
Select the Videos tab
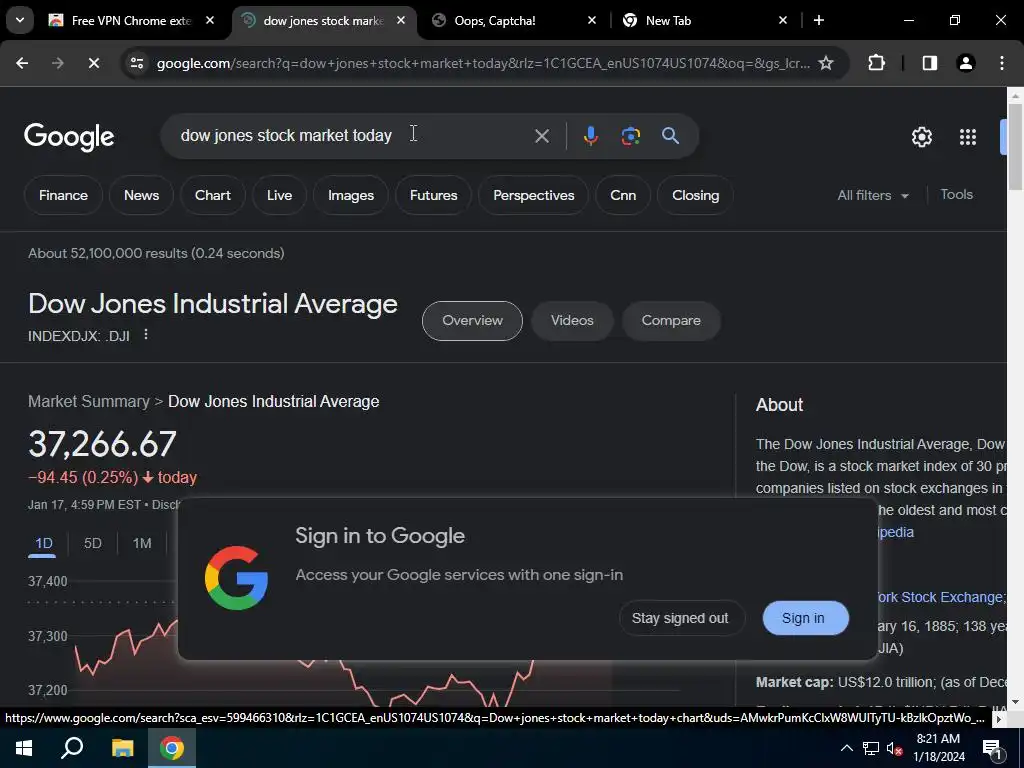coord(572,321)
